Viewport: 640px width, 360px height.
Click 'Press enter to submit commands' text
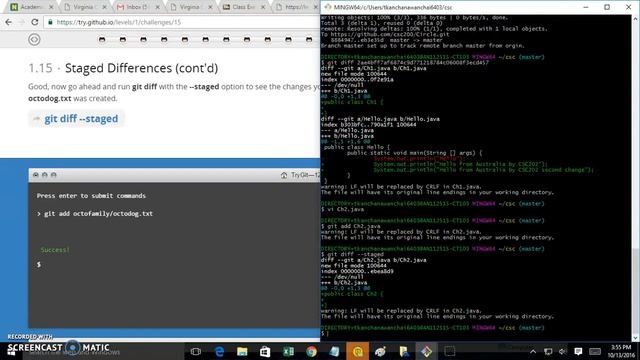click(x=91, y=196)
